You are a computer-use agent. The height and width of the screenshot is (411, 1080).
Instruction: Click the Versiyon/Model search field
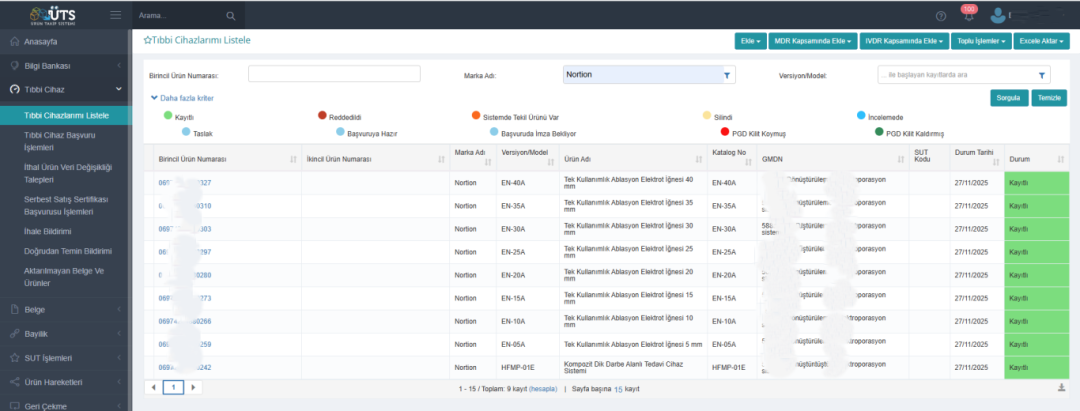[964, 75]
